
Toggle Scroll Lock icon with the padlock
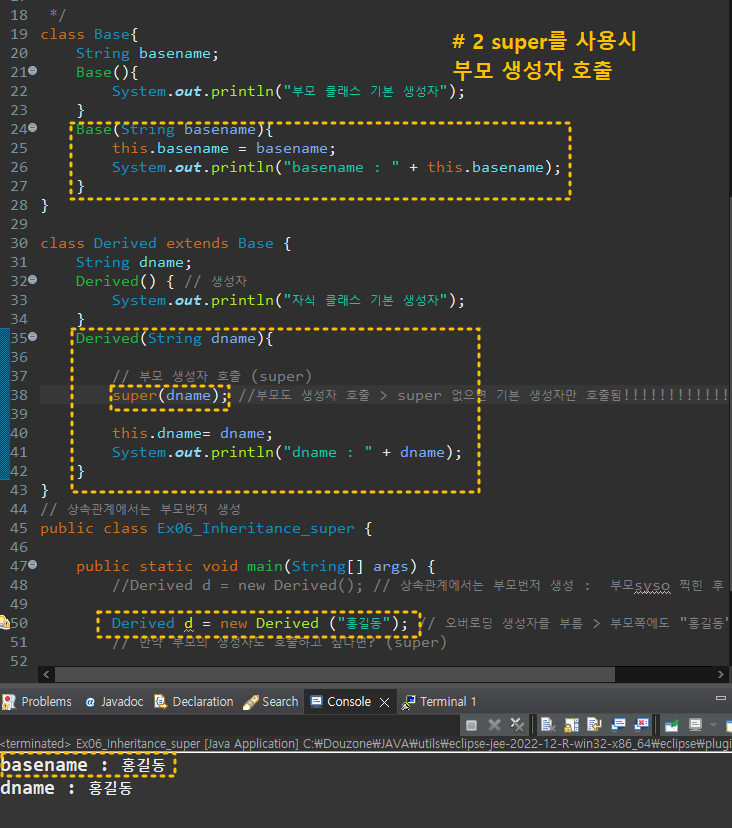coord(571,725)
